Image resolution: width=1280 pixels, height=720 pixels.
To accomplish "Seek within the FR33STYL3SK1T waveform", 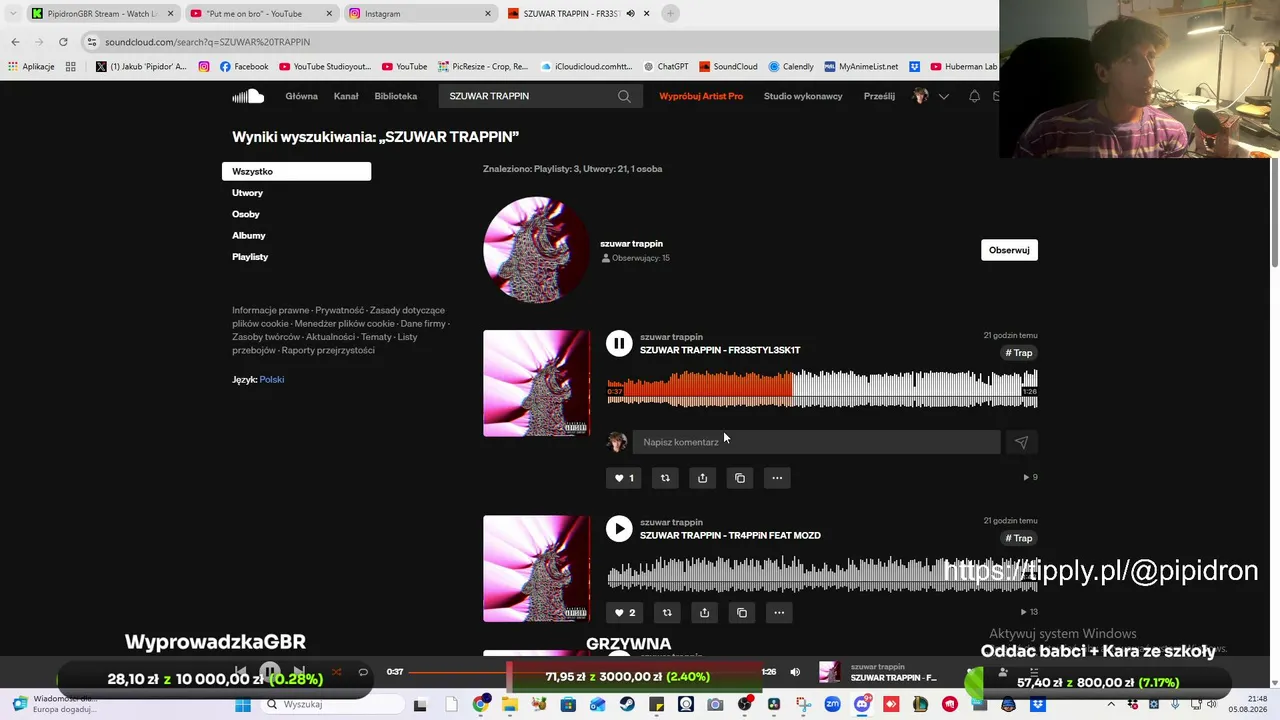I will 822,388.
